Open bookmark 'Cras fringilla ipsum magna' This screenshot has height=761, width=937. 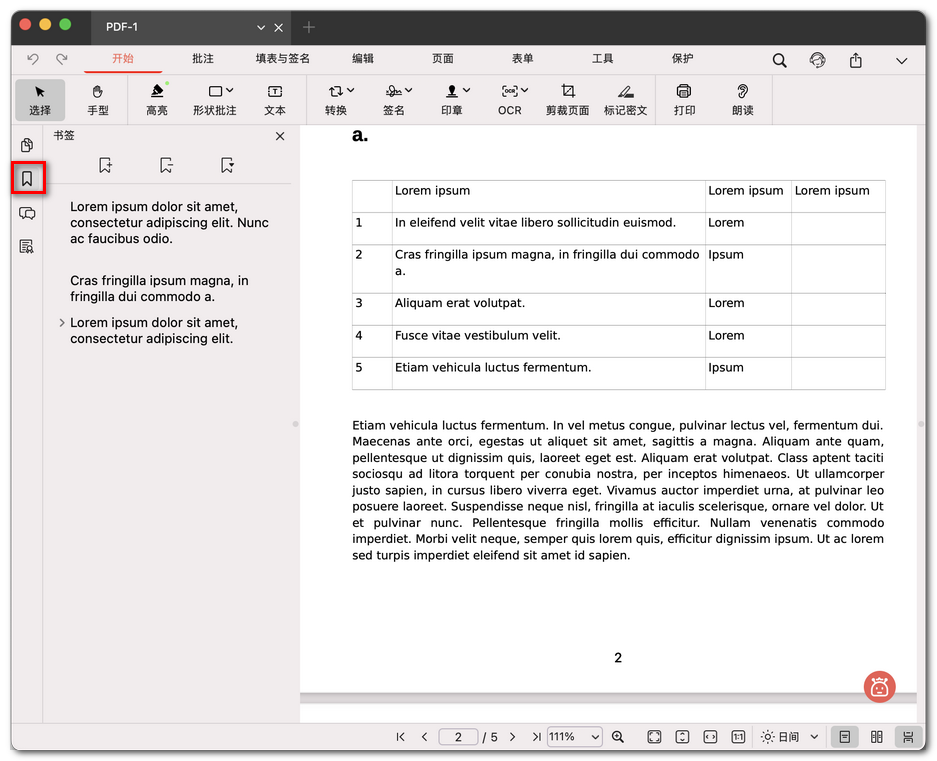pos(159,289)
